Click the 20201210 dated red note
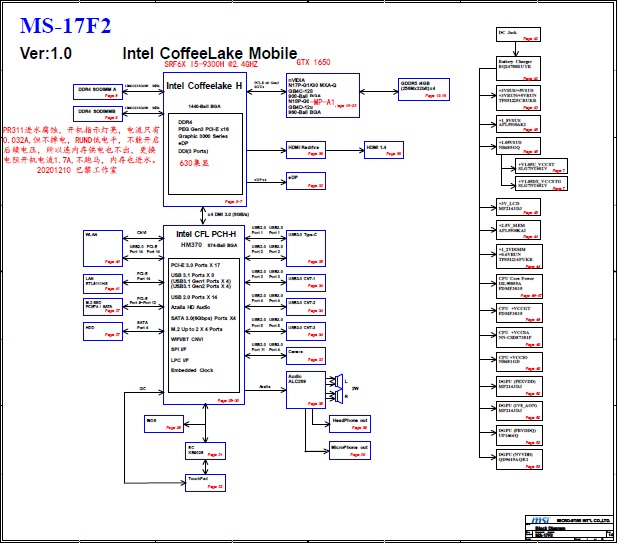The height and width of the screenshot is (555, 628). 76,170
